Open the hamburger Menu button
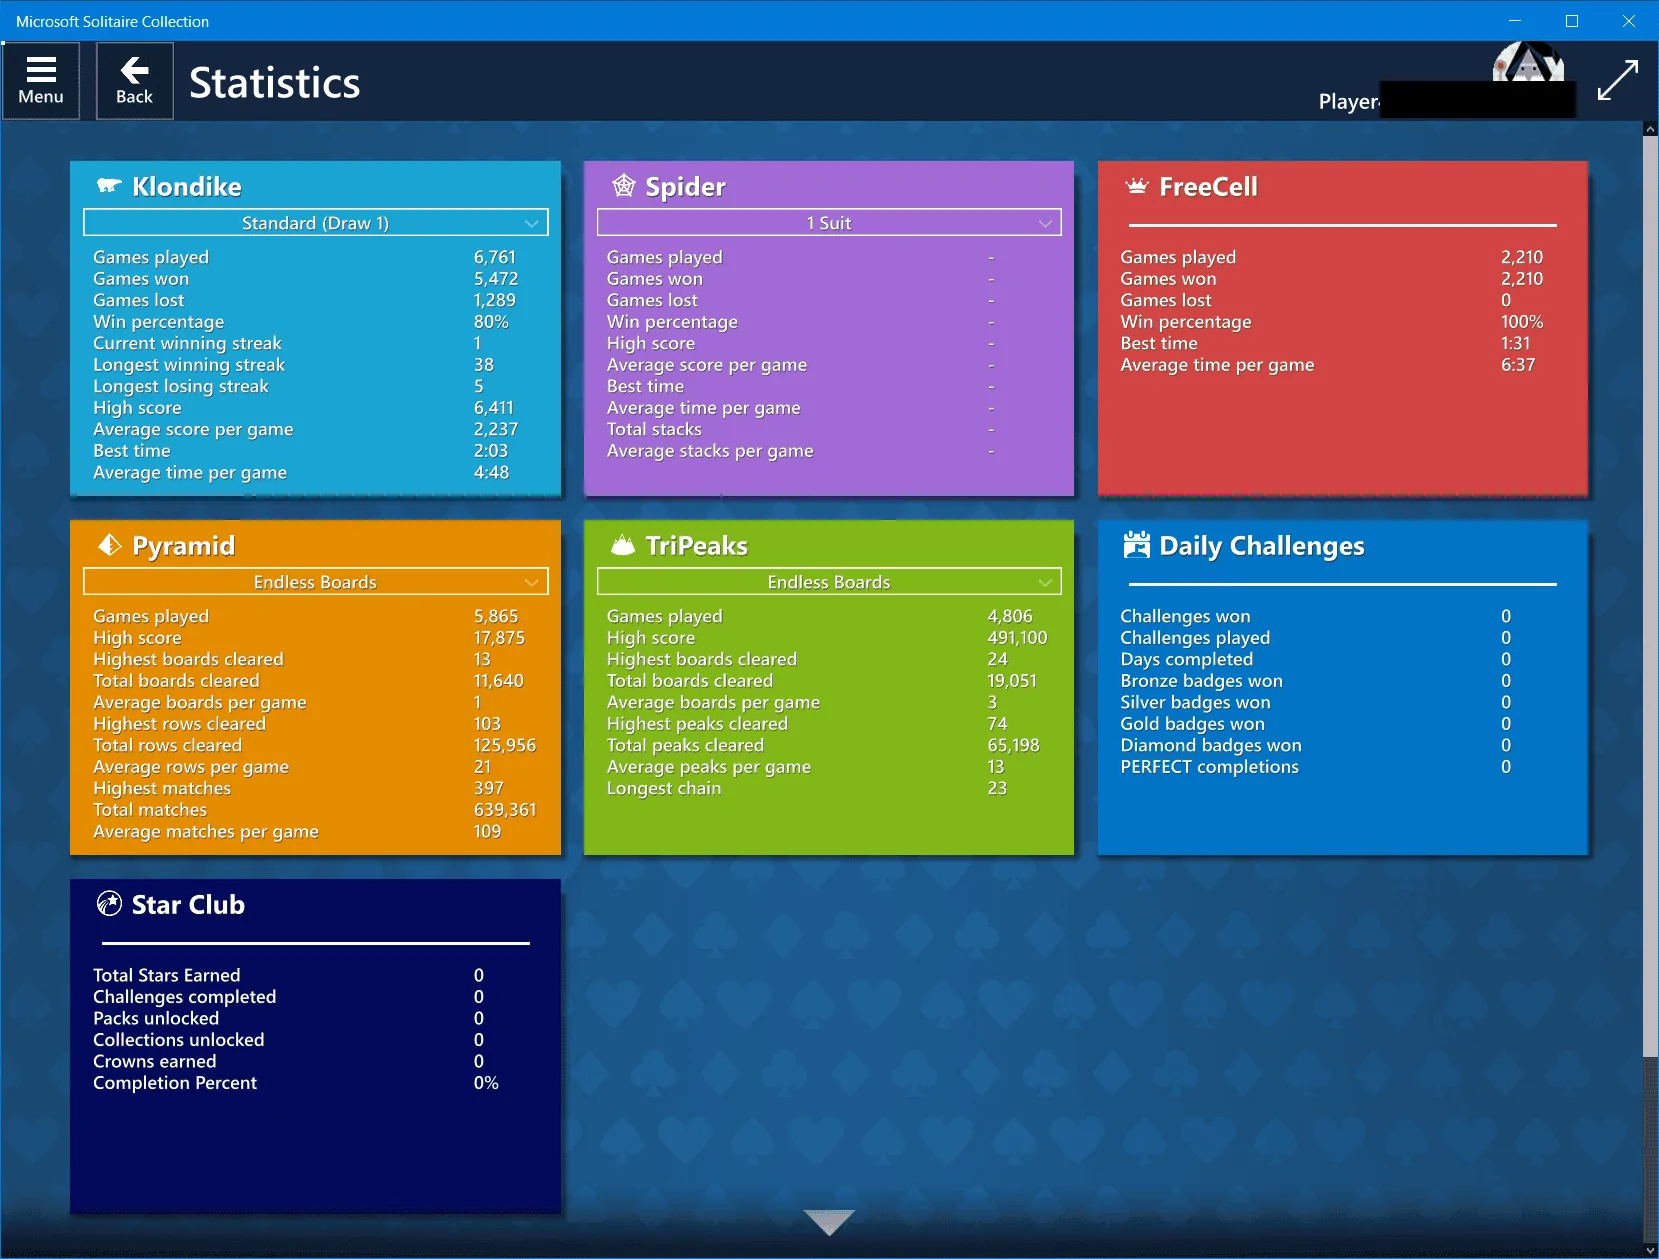 pos(41,81)
